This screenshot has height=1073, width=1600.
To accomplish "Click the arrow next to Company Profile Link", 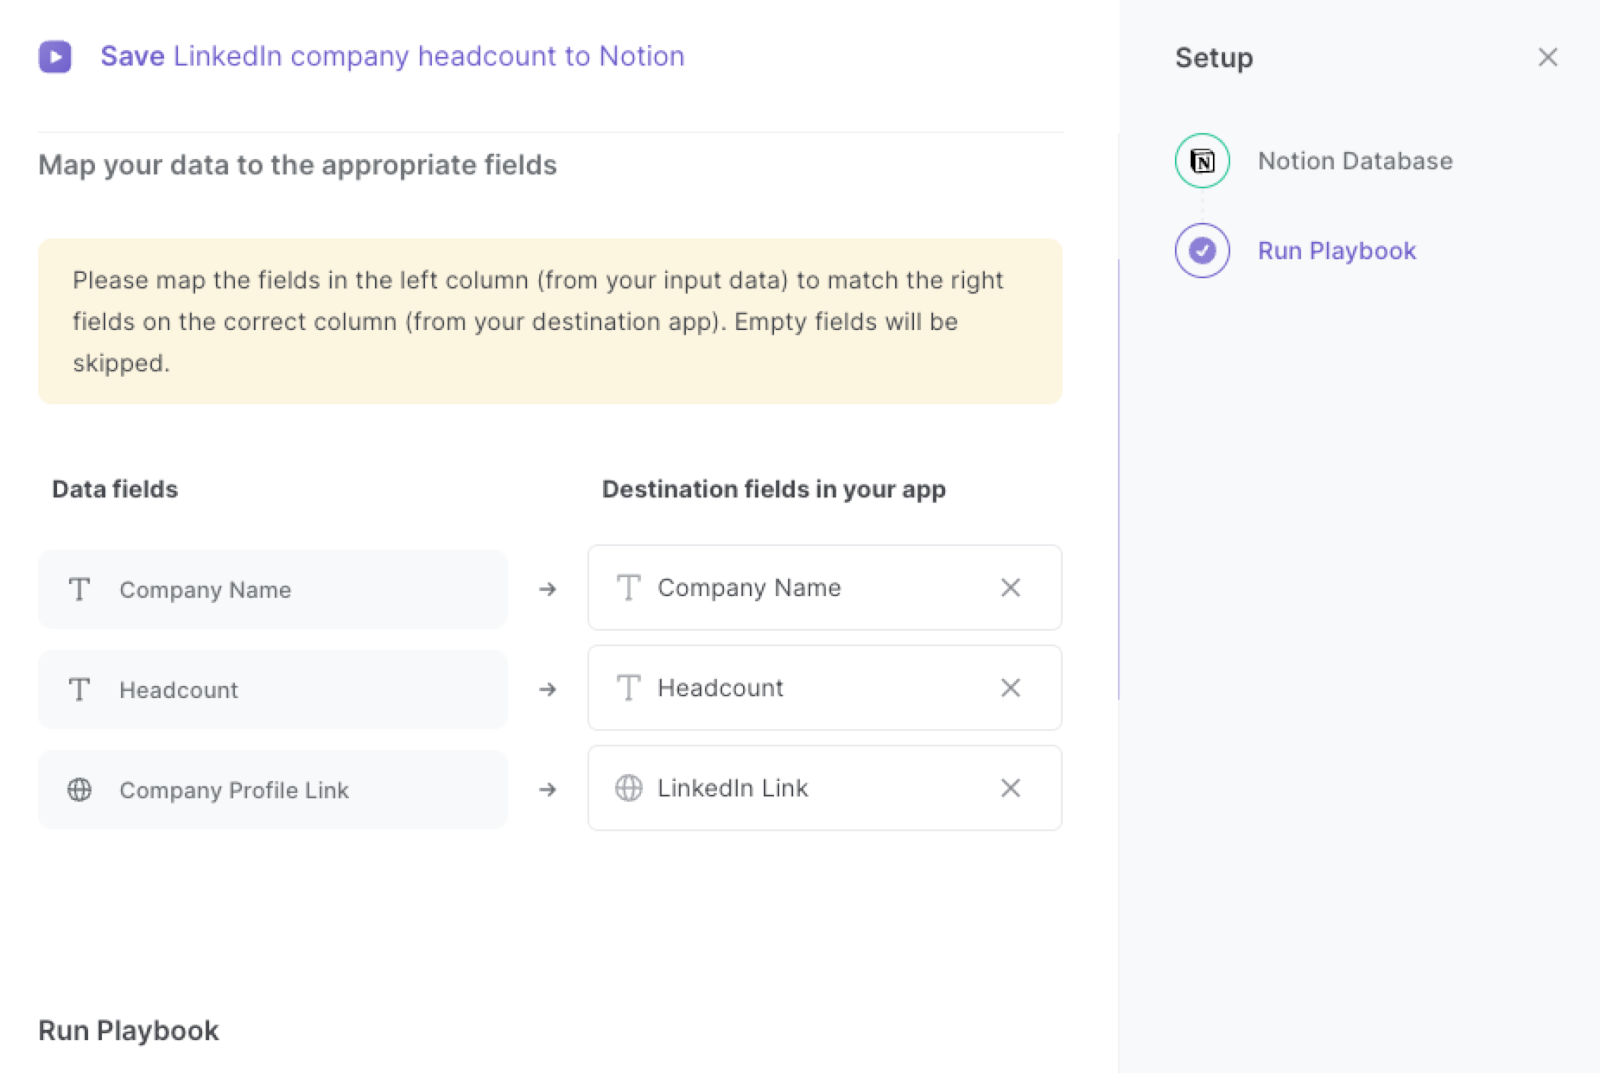I will [547, 789].
